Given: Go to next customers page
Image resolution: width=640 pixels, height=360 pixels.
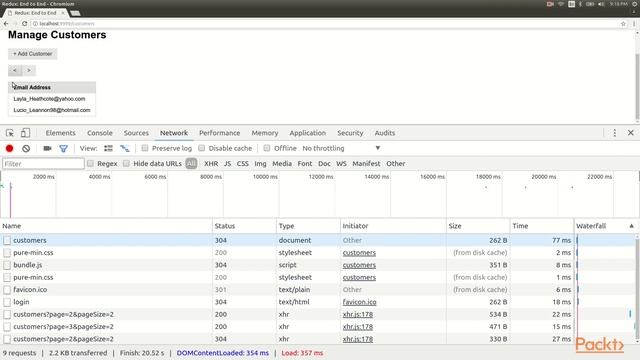Looking at the screenshot, I should (29, 71).
